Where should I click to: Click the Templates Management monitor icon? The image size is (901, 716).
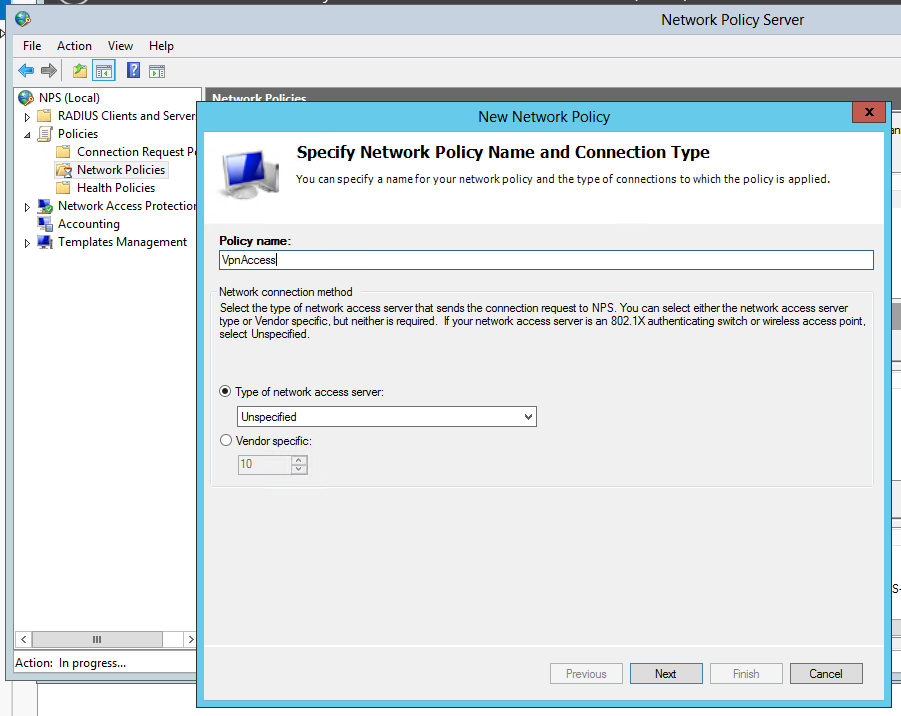[45, 242]
